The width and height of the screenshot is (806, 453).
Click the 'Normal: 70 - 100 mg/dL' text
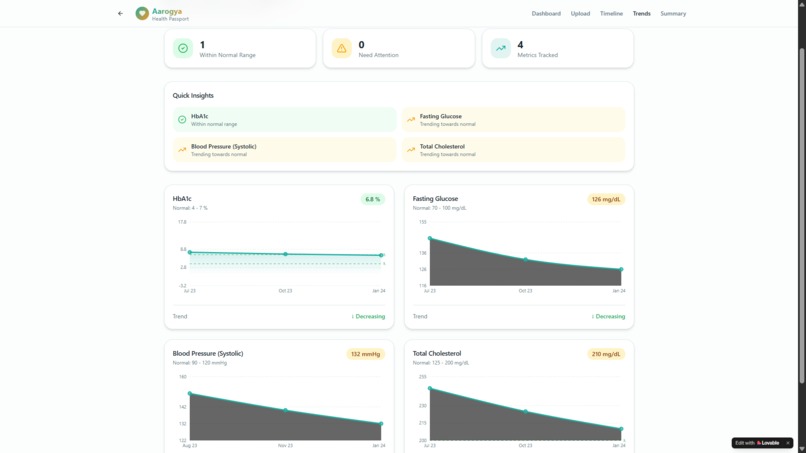(439, 208)
